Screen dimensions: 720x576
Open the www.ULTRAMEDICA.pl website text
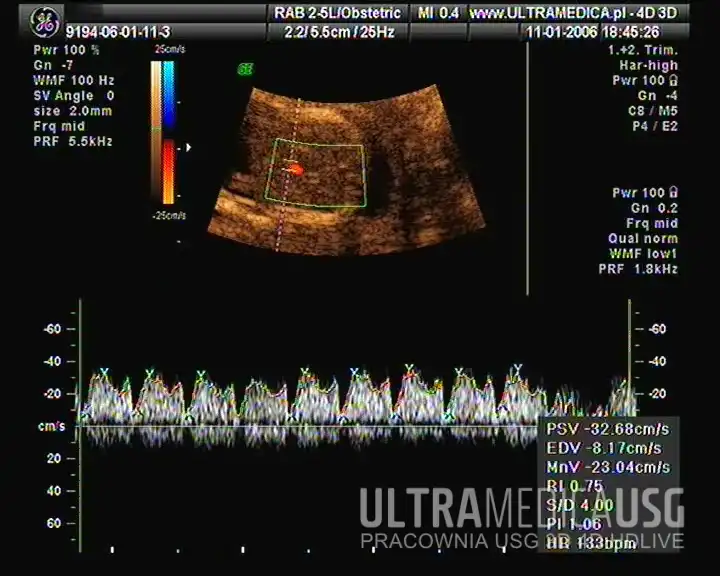(x=574, y=13)
